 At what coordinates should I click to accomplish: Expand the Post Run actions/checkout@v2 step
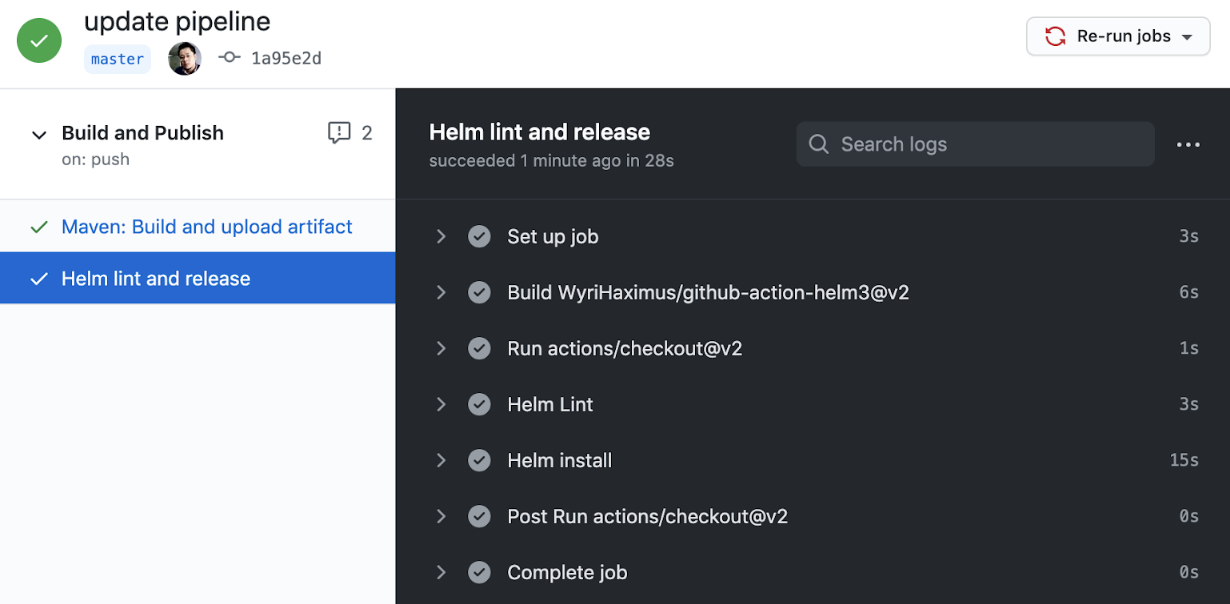[x=441, y=517]
